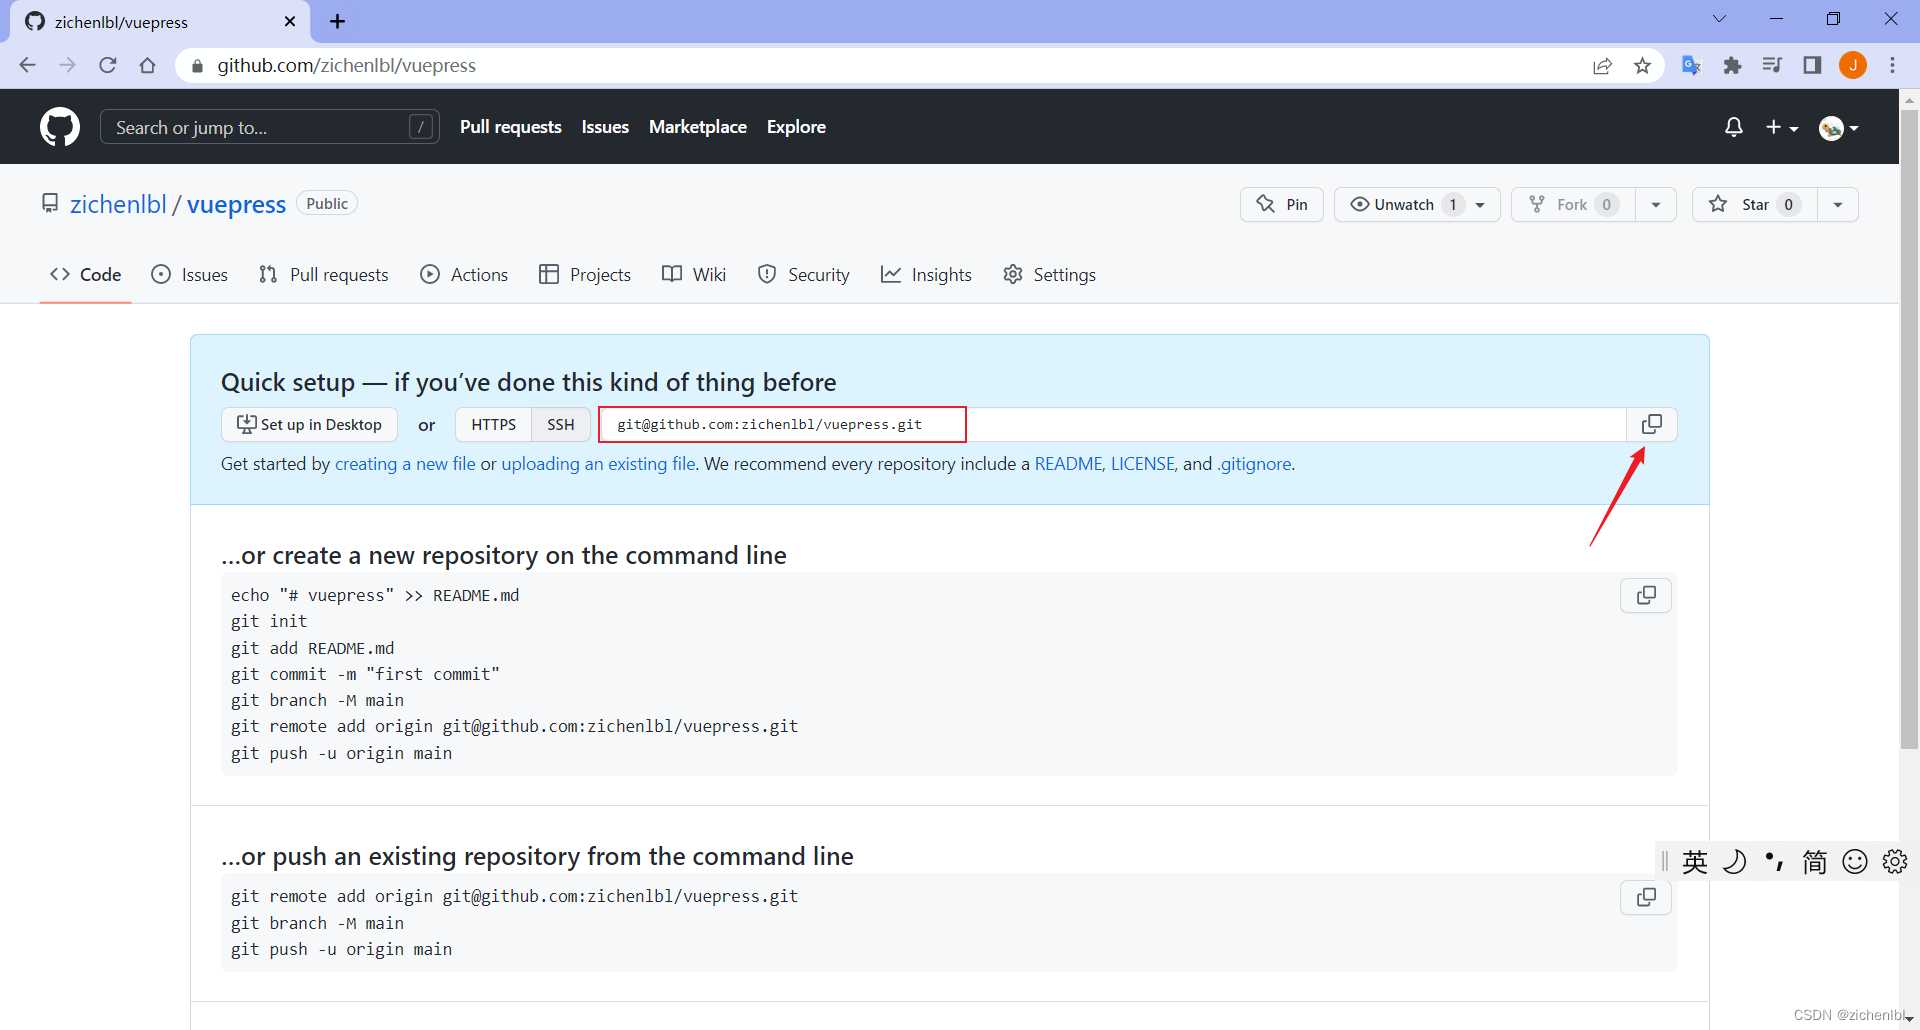Image resolution: width=1920 pixels, height=1030 pixels.
Task: Click Marketplace in top navigation
Action: click(x=698, y=127)
